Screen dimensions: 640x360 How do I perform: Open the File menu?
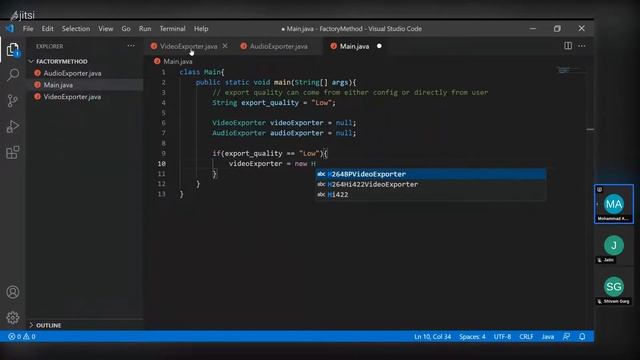pyautogui.click(x=28, y=29)
